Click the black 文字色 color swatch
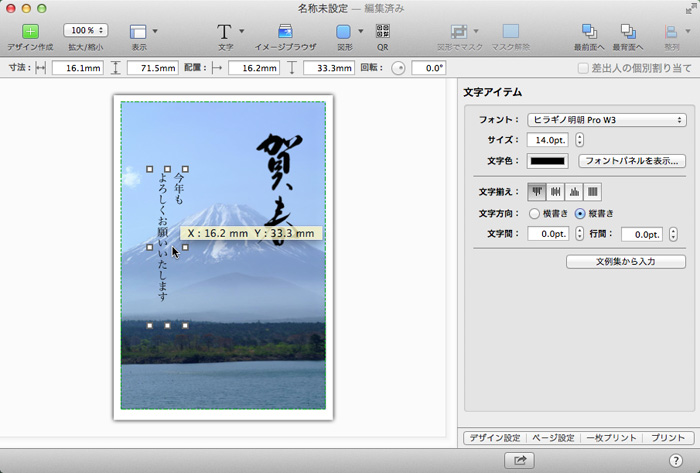Screen dimensions: 700x473 click(x=547, y=160)
